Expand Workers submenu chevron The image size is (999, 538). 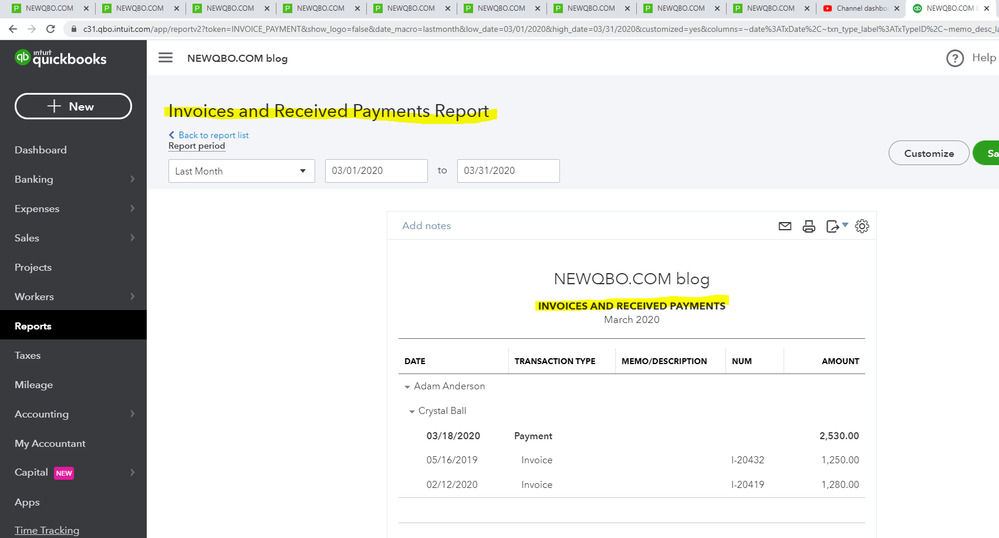pos(133,296)
